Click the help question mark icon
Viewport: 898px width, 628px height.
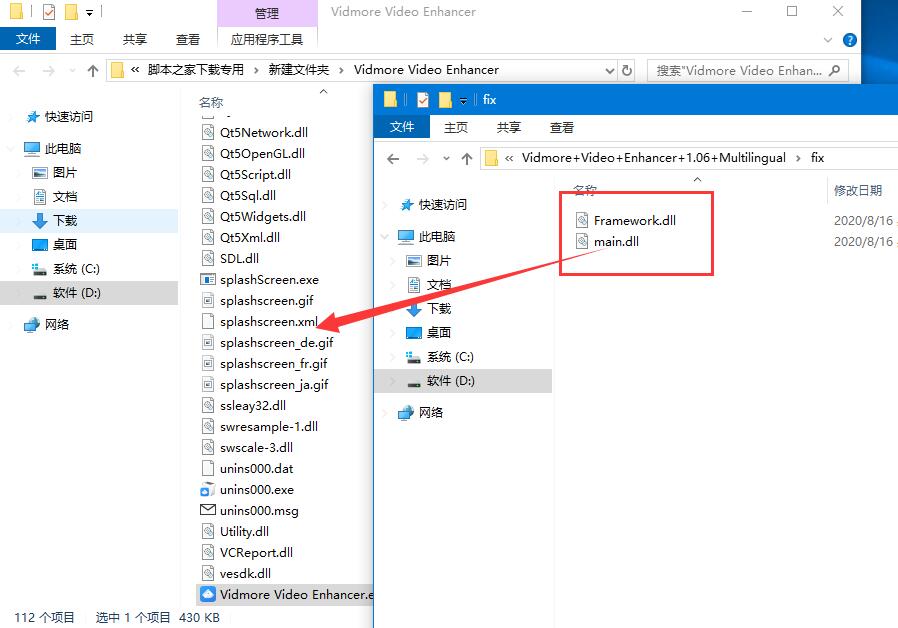click(850, 40)
